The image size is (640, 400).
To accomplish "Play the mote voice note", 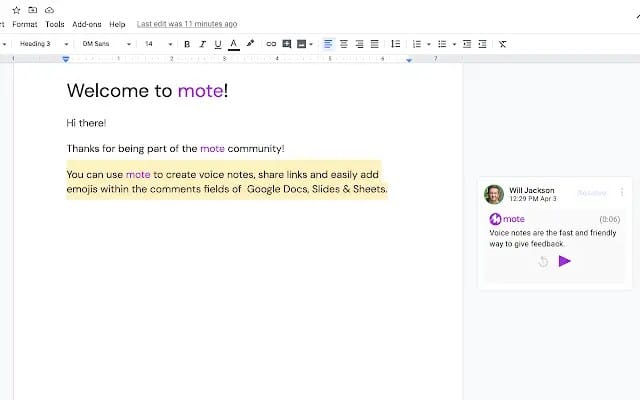I will pyautogui.click(x=564, y=261).
